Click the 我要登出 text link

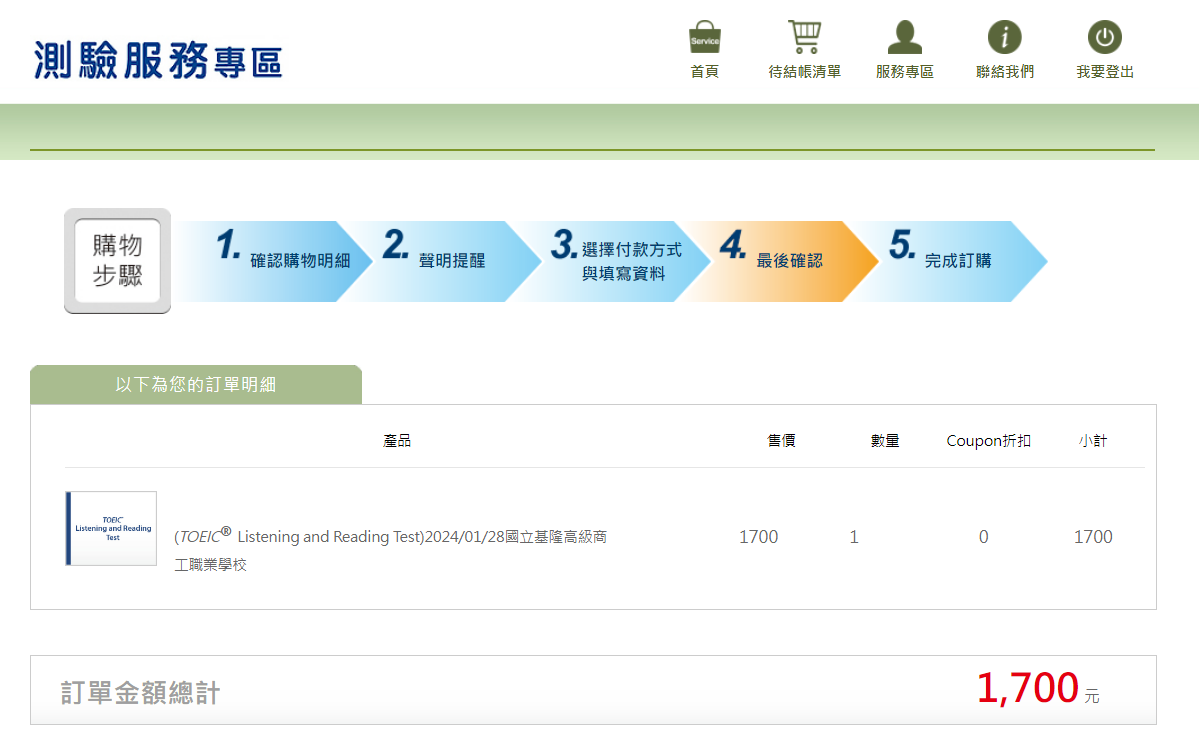tap(1104, 72)
